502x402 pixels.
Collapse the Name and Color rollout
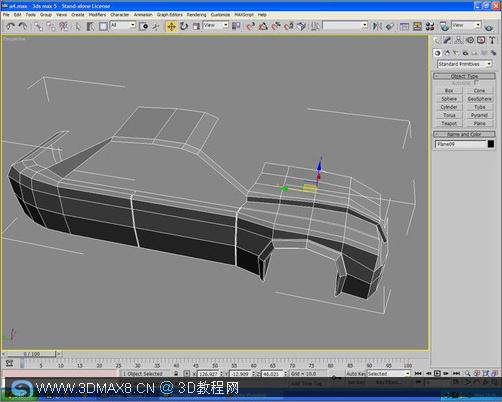point(464,134)
